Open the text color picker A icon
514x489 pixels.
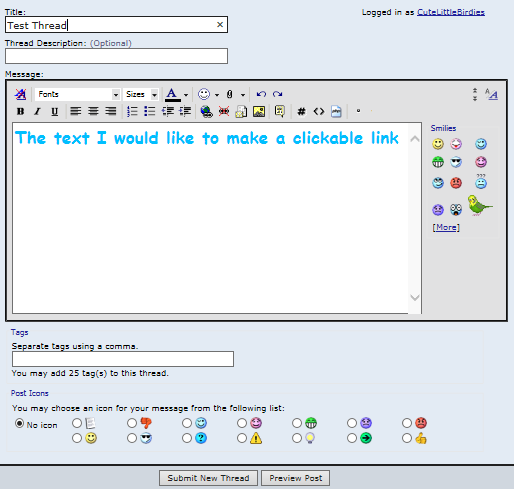pos(172,94)
